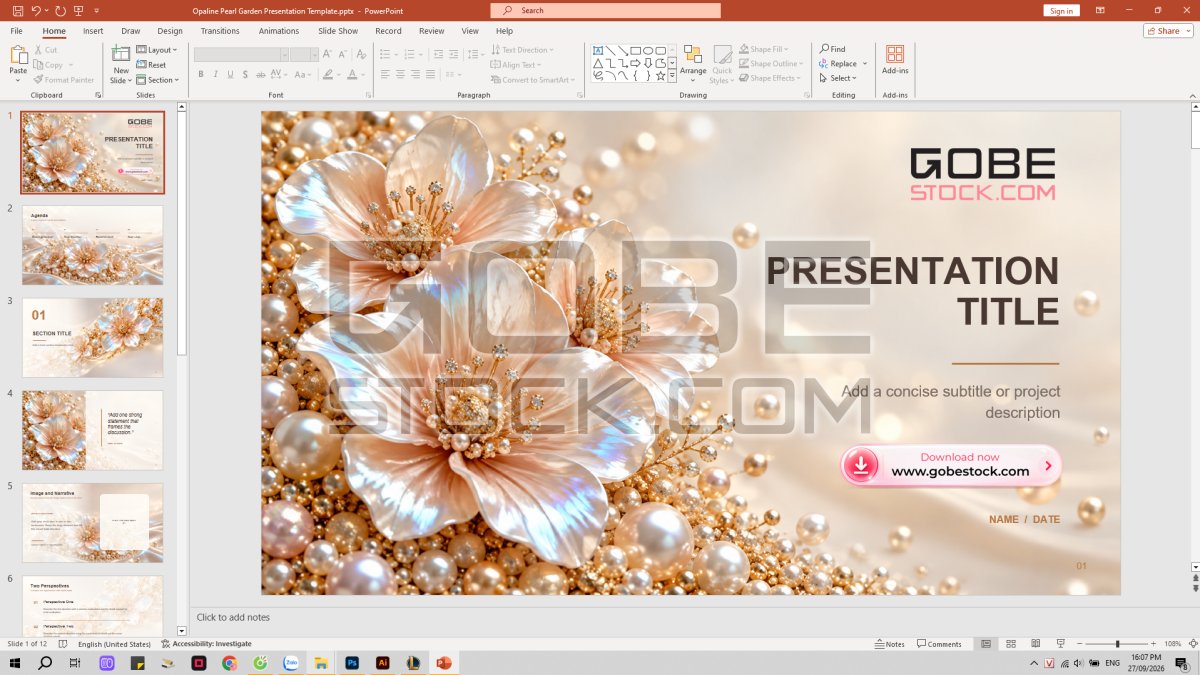The width and height of the screenshot is (1200, 675).
Task: Switch to Reading View icon
Action: 1035,644
